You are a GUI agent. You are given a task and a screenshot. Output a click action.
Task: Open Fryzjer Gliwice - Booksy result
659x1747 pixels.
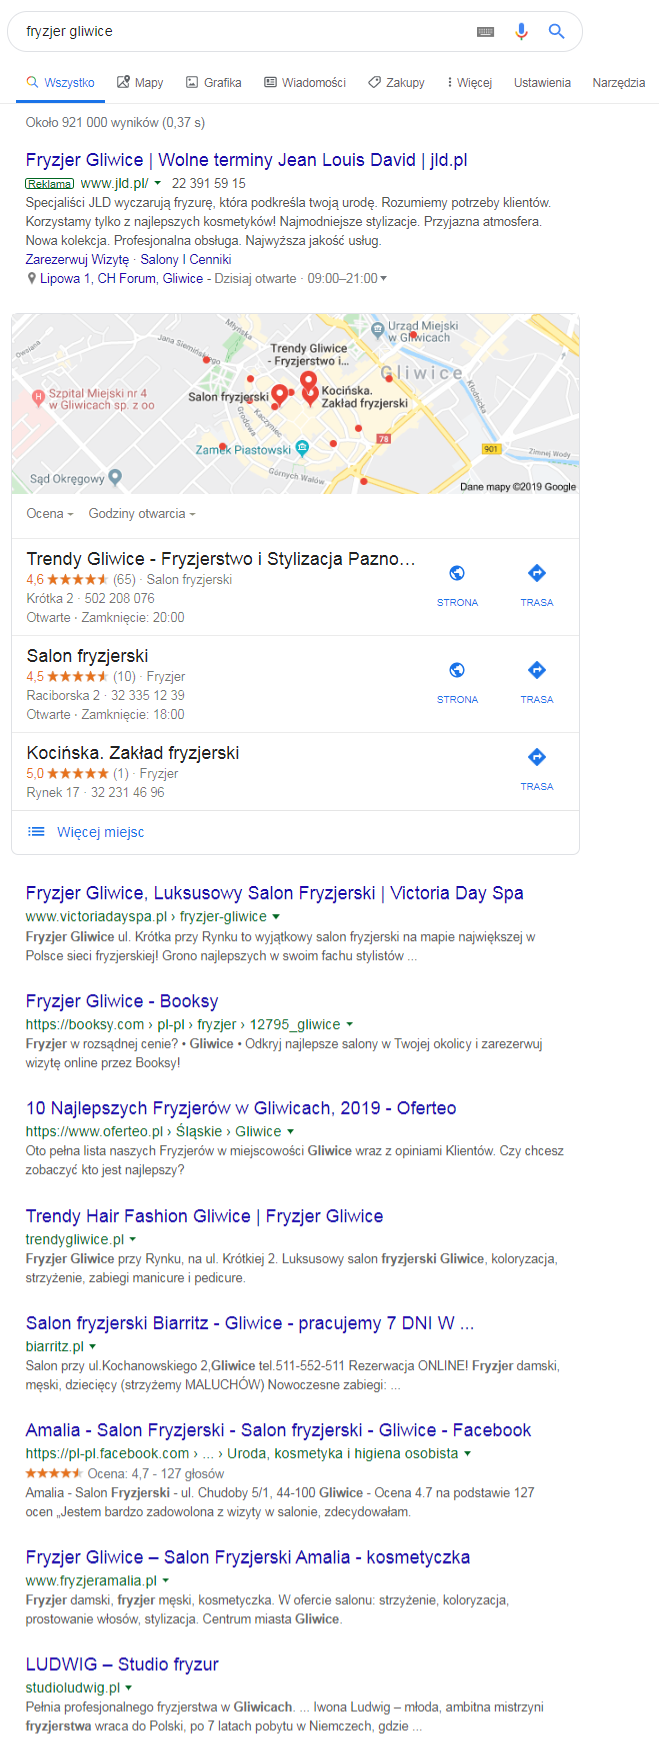[x=122, y=1002]
